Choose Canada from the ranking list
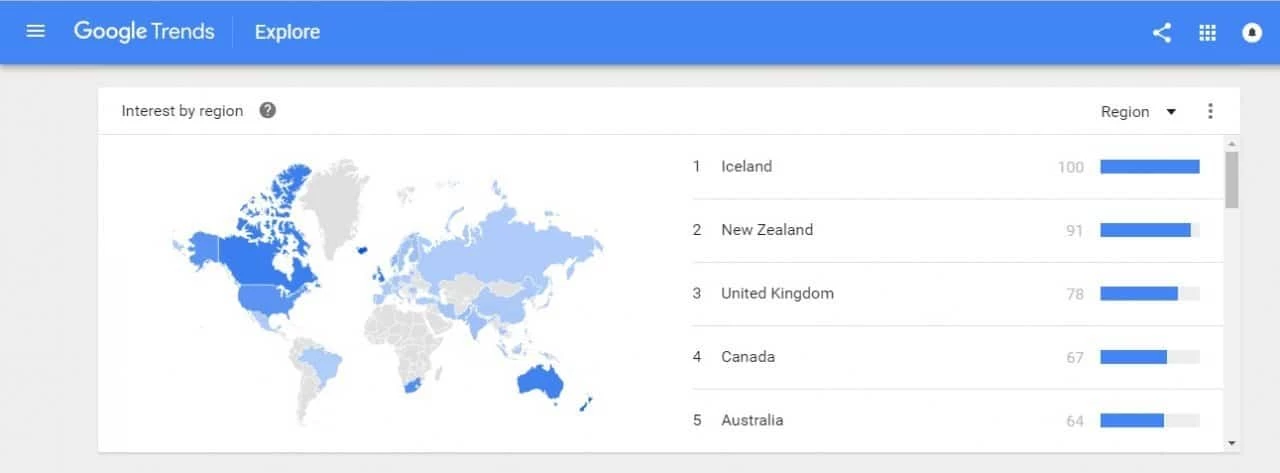The height and width of the screenshot is (473, 1280). (x=747, y=357)
